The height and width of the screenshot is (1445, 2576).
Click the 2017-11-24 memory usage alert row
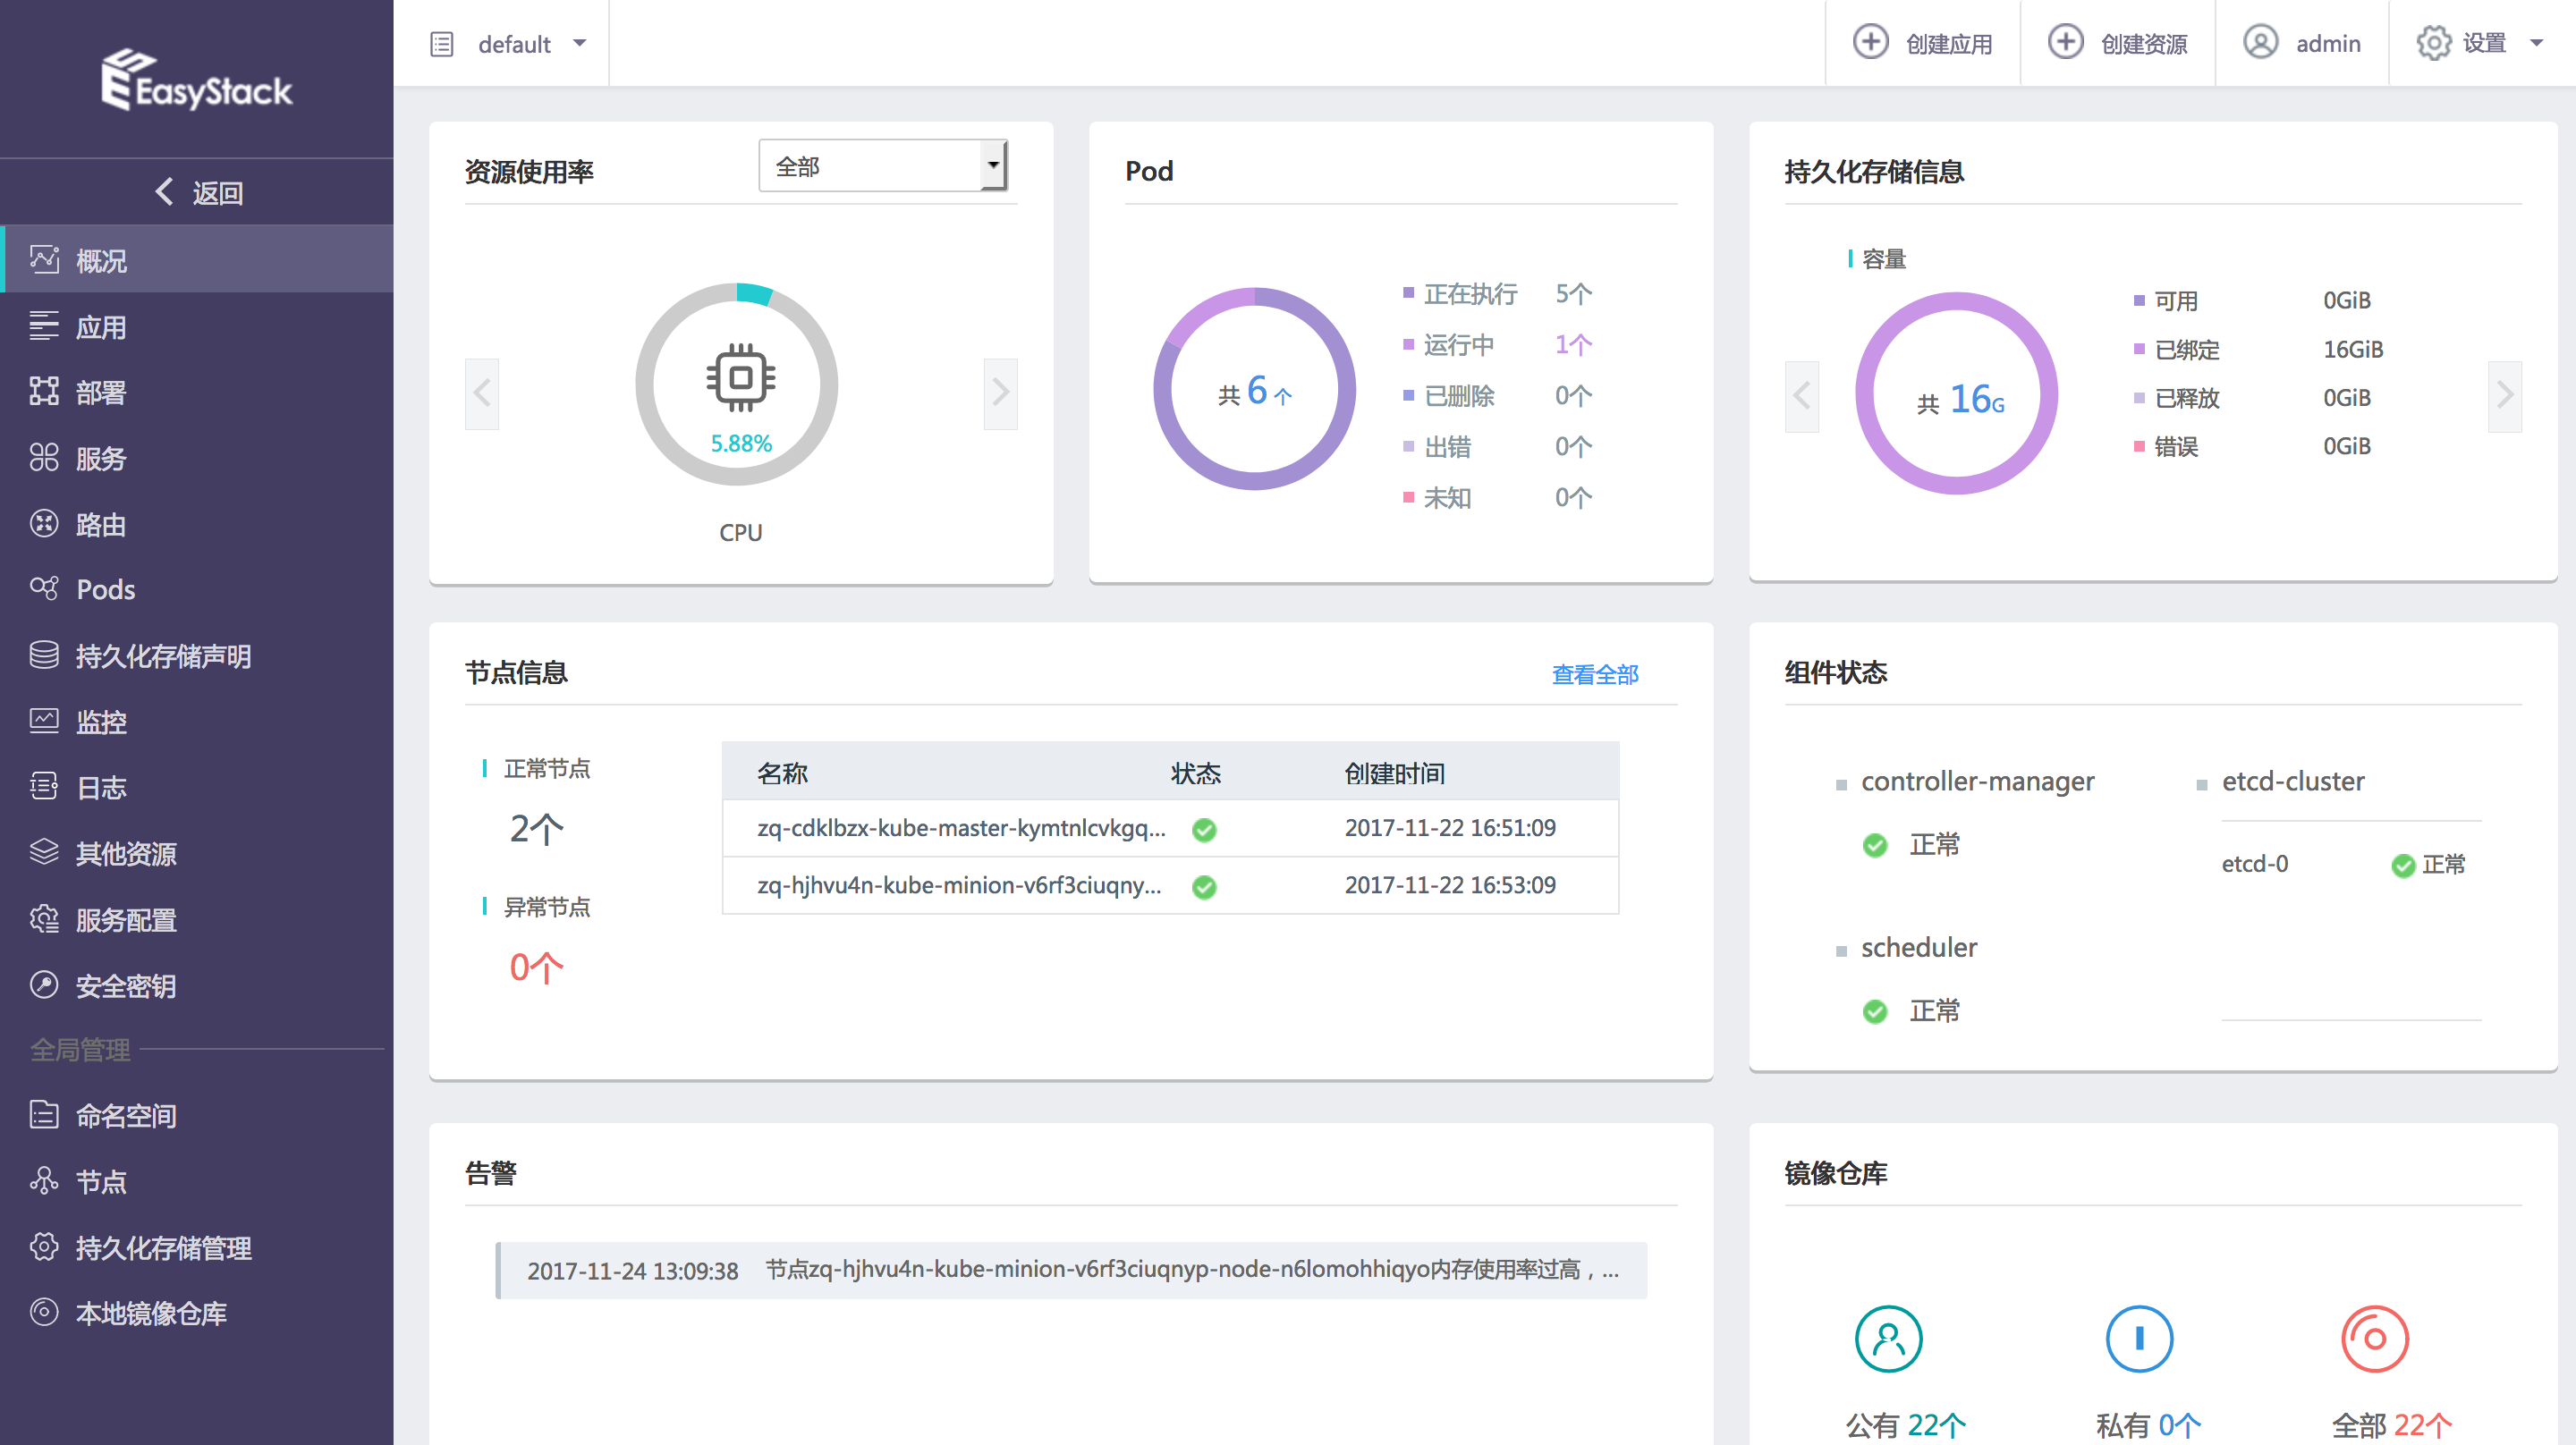tap(1071, 1270)
